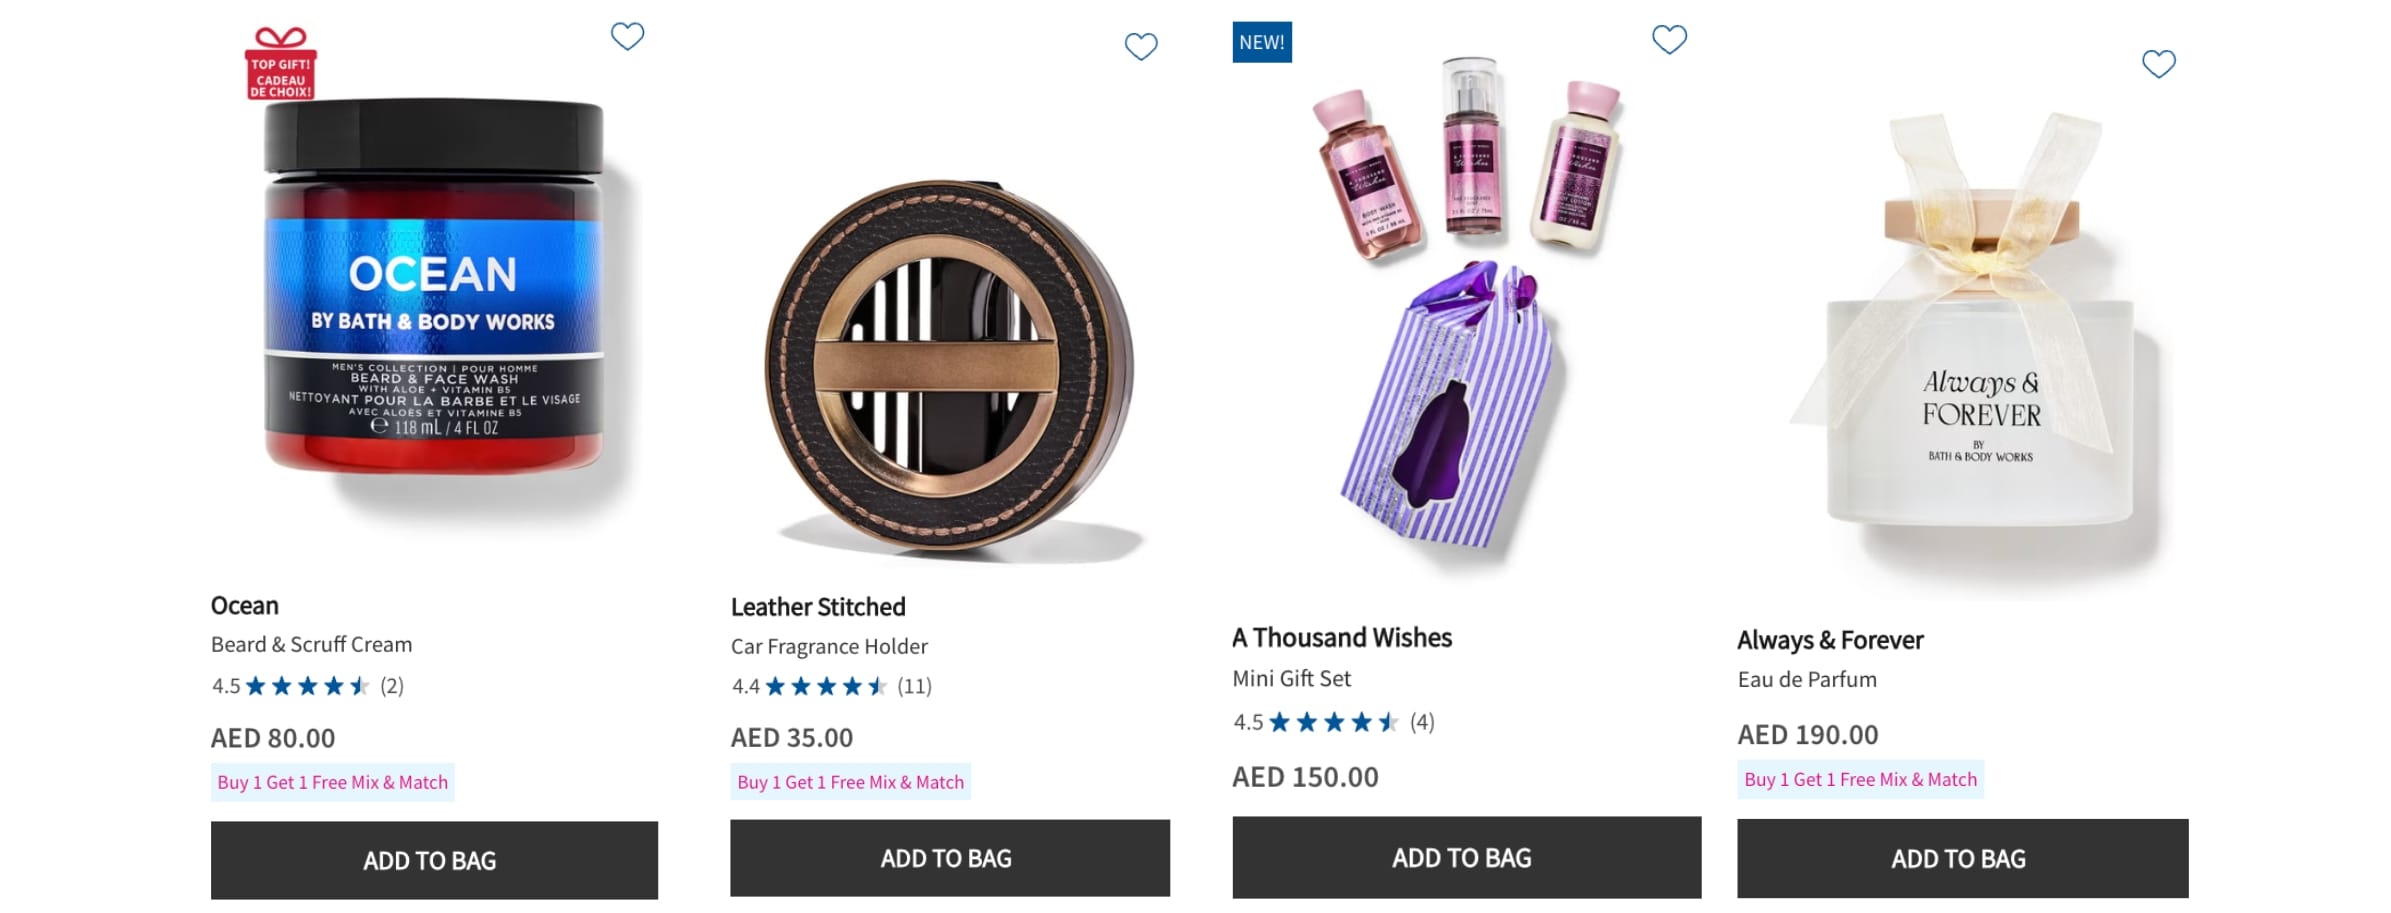The height and width of the screenshot is (913, 2391).
Task: Open the Ocean product title link
Action: 245,606
